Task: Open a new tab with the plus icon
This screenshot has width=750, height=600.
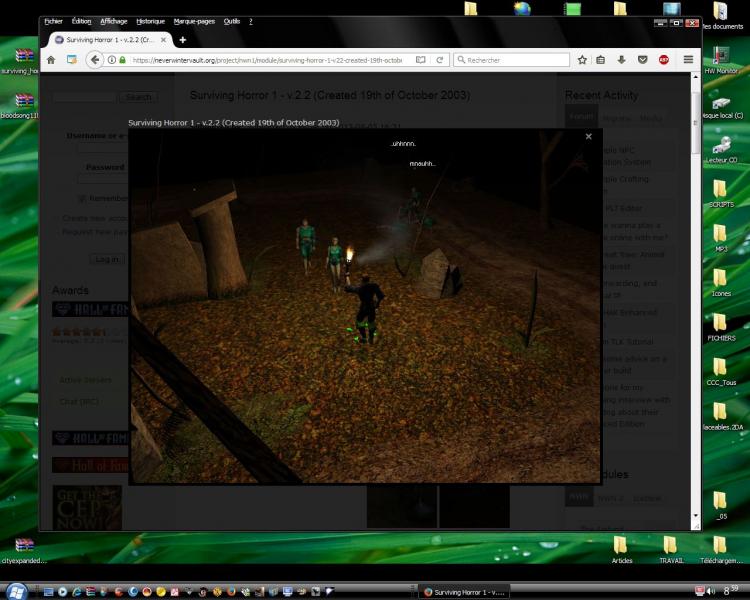Action: tap(183, 40)
